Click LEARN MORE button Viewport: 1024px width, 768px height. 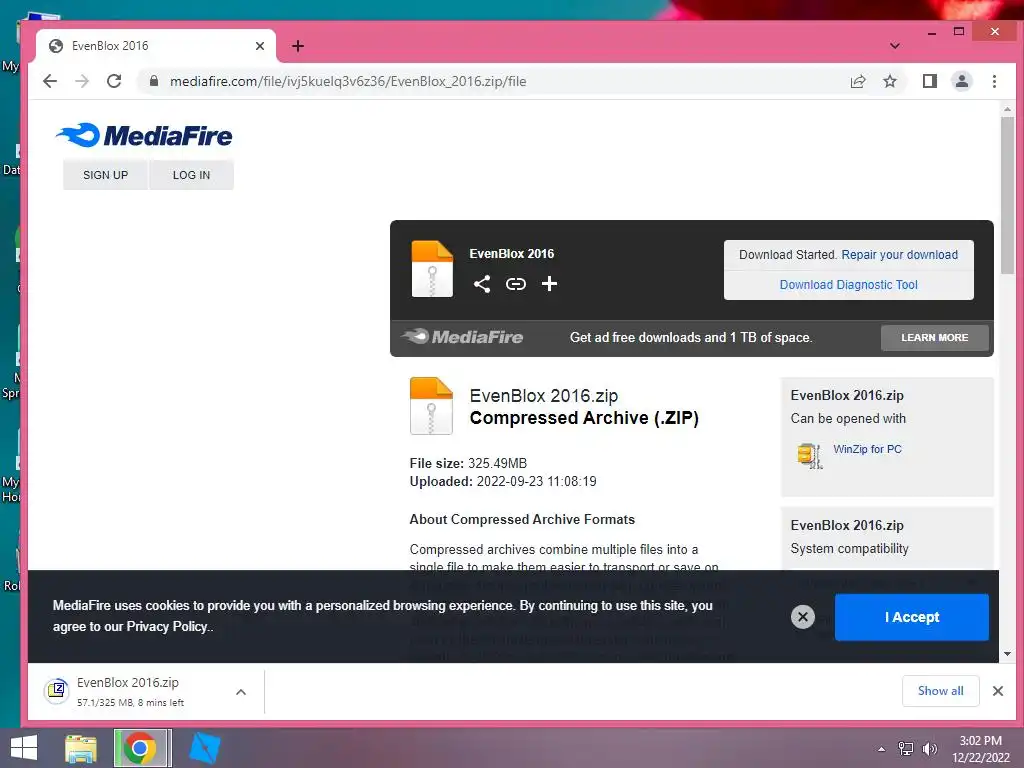point(935,338)
